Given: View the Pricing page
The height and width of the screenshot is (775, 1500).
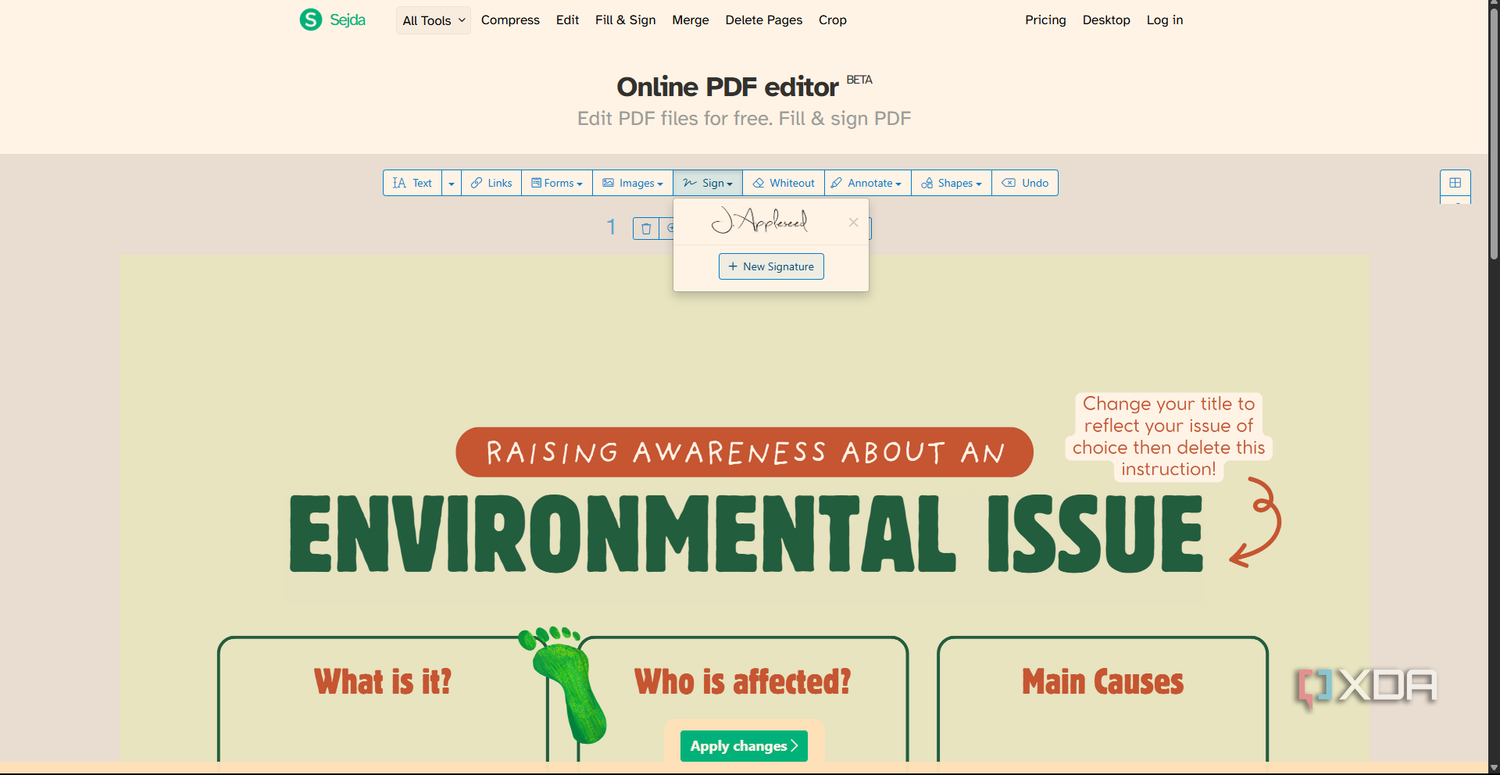Looking at the screenshot, I should click(1045, 20).
